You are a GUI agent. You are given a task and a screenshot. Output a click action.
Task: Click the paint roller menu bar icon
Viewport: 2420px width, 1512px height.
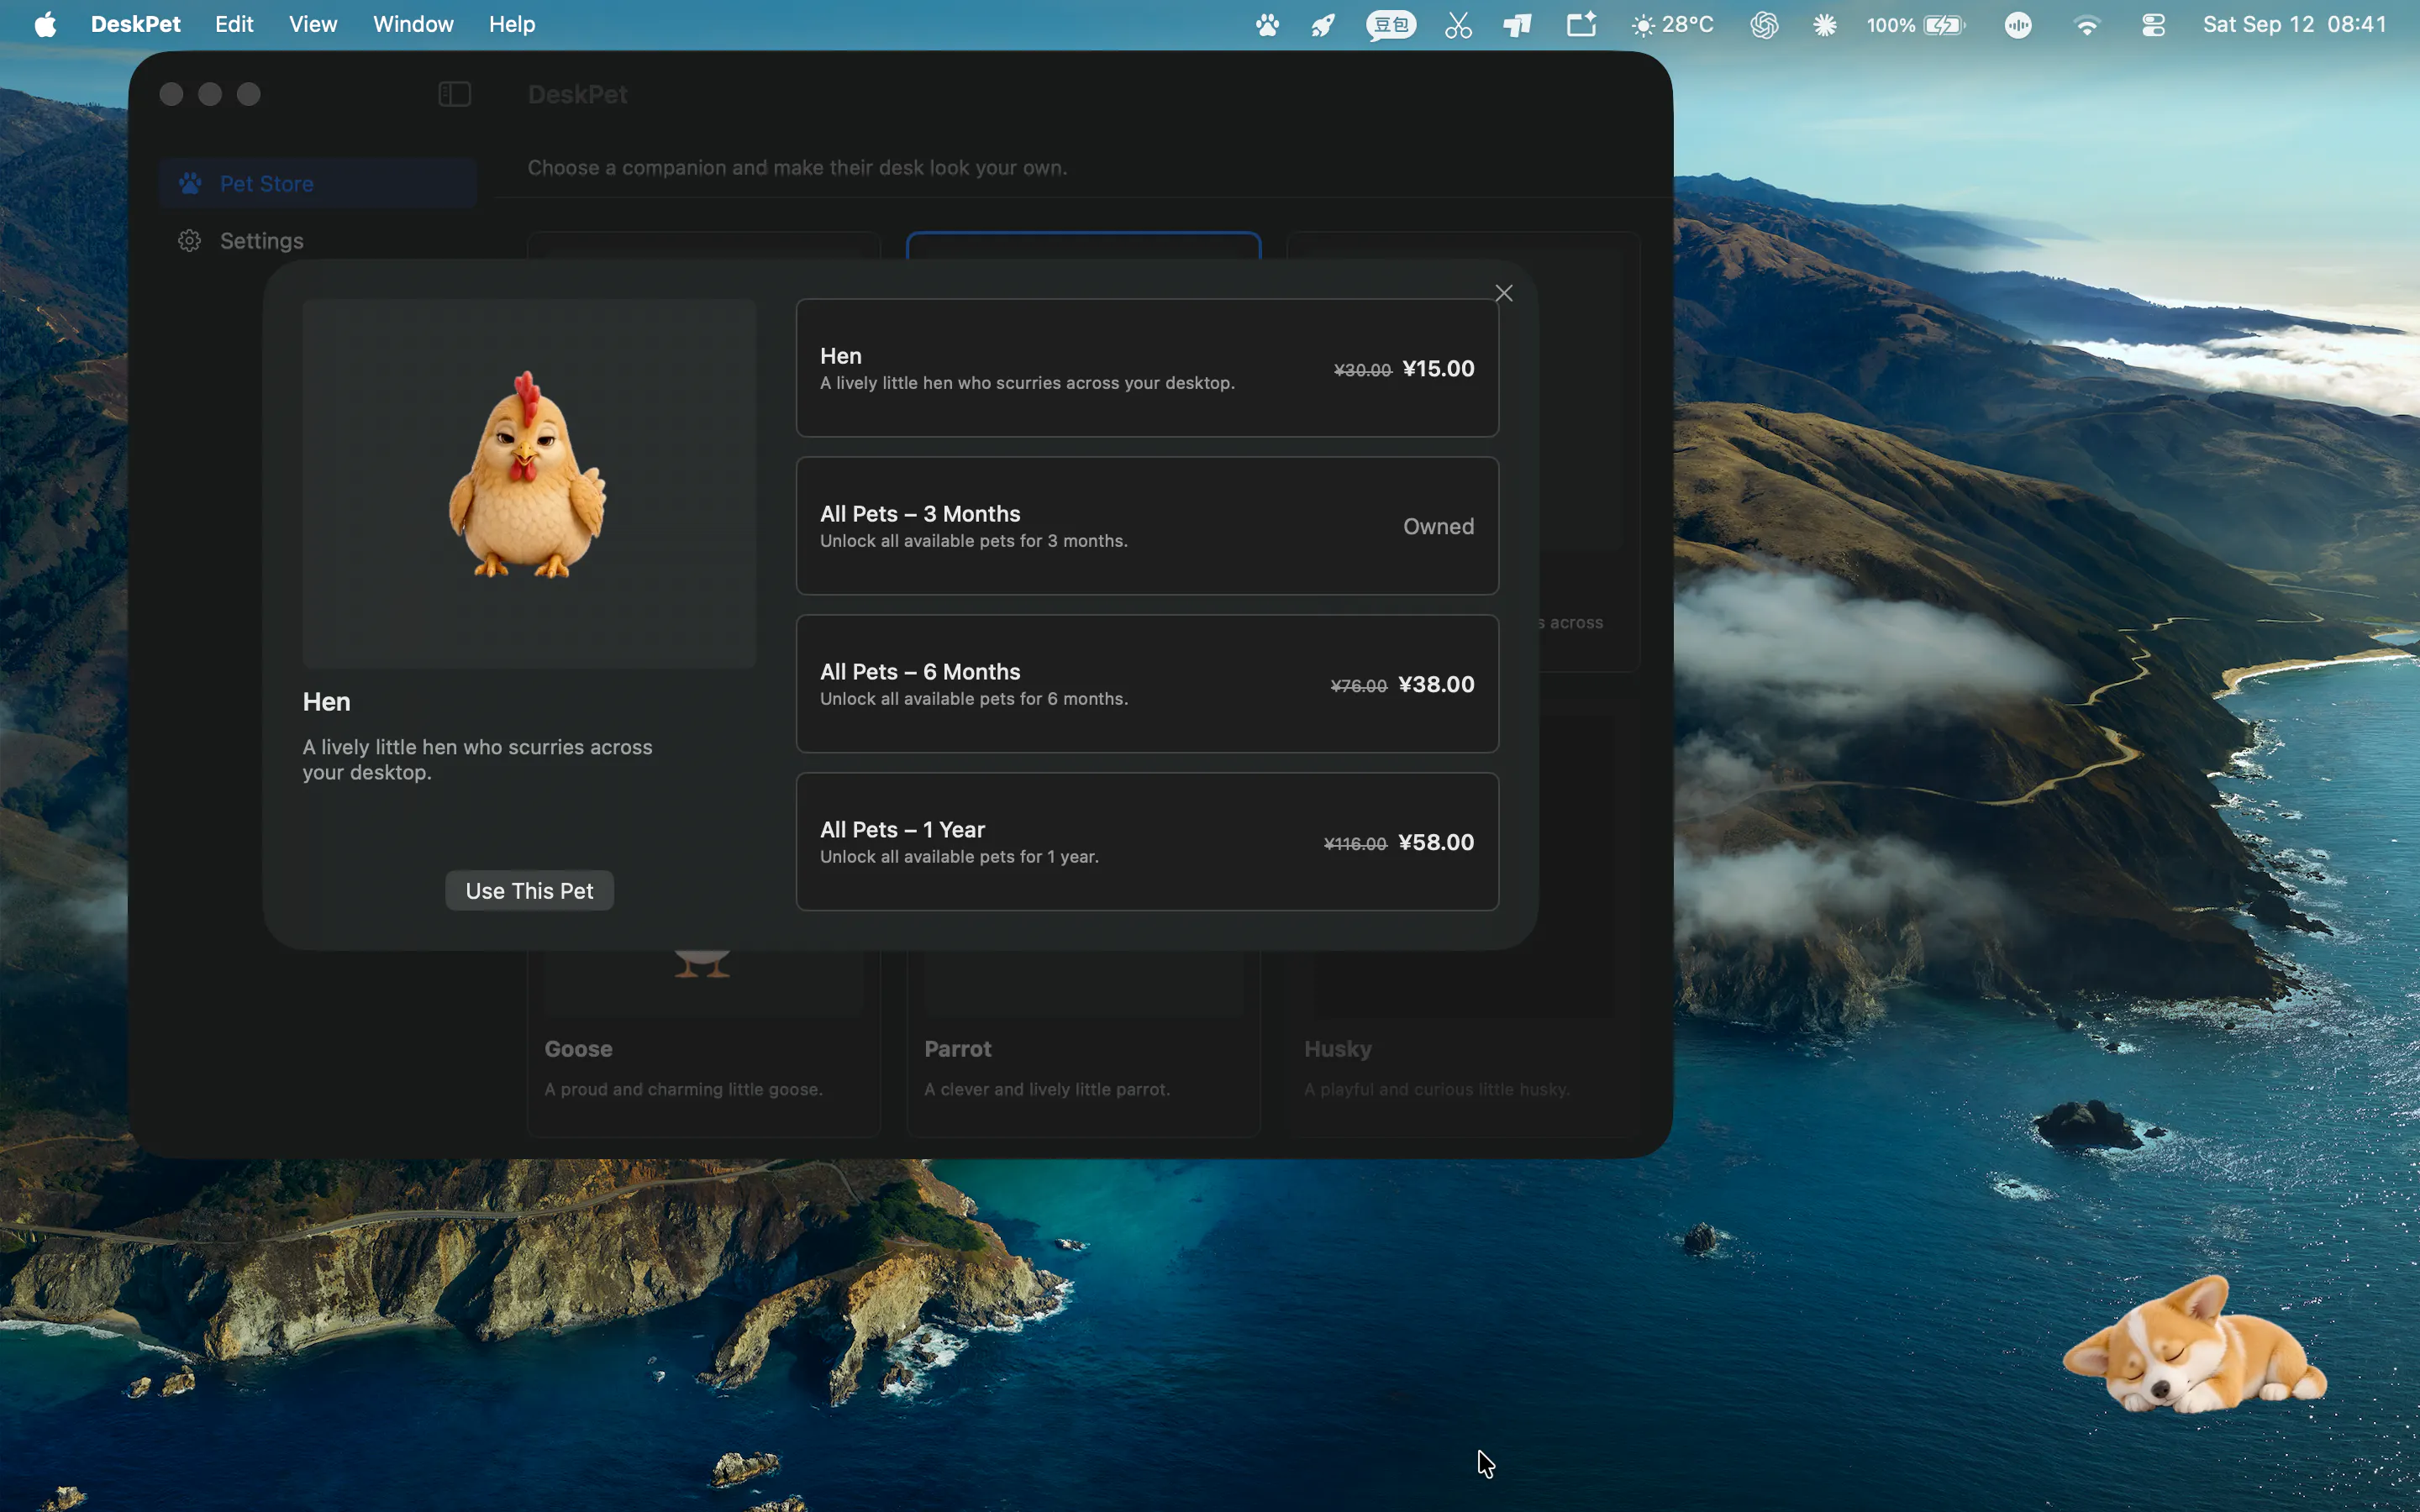point(1517,25)
